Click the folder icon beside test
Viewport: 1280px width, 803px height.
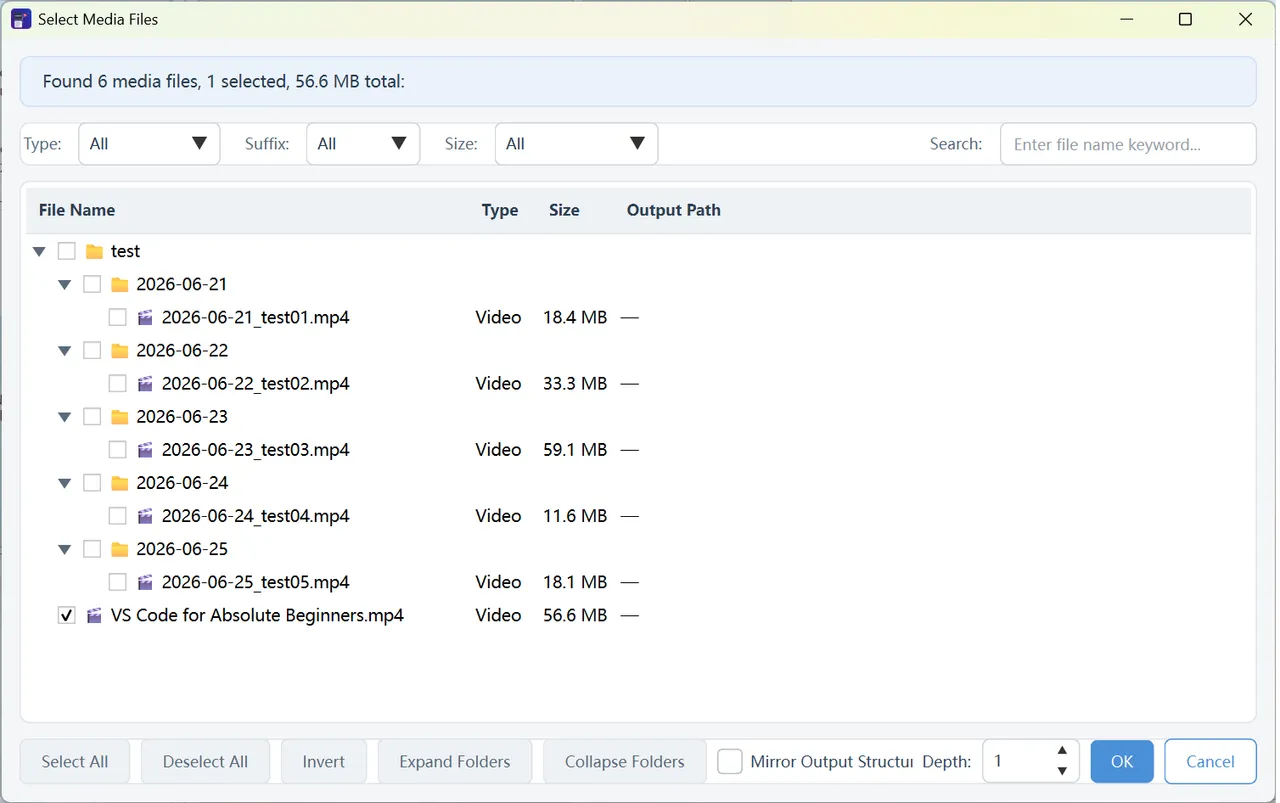click(x=95, y=252)
